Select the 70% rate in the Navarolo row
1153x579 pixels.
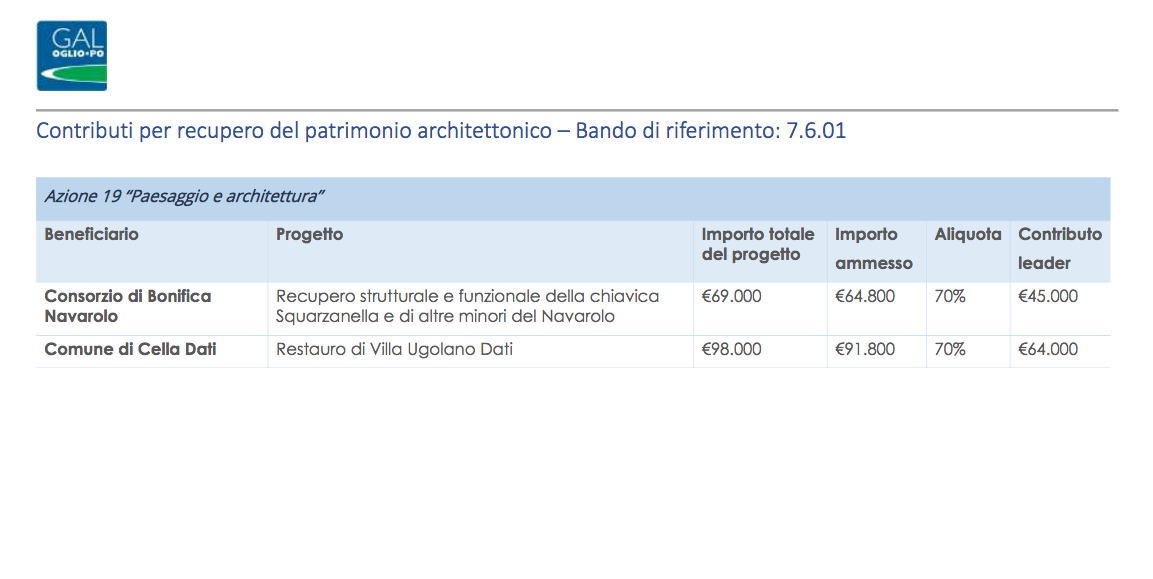tap(950, 297)
